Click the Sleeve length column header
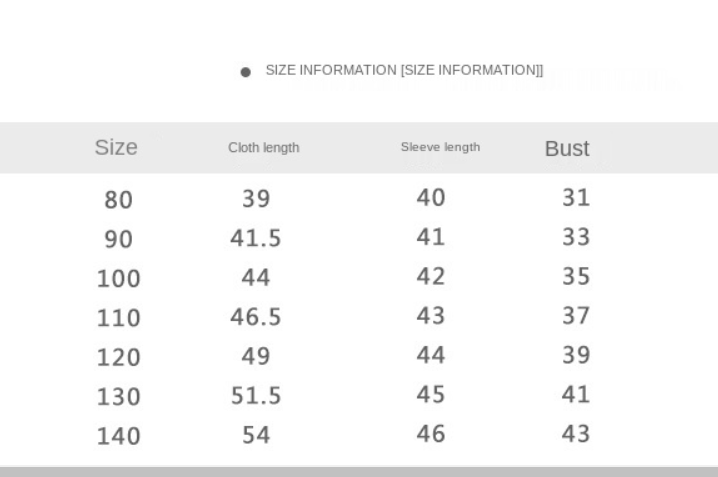 pyautogui.click(x=441, y=147)
